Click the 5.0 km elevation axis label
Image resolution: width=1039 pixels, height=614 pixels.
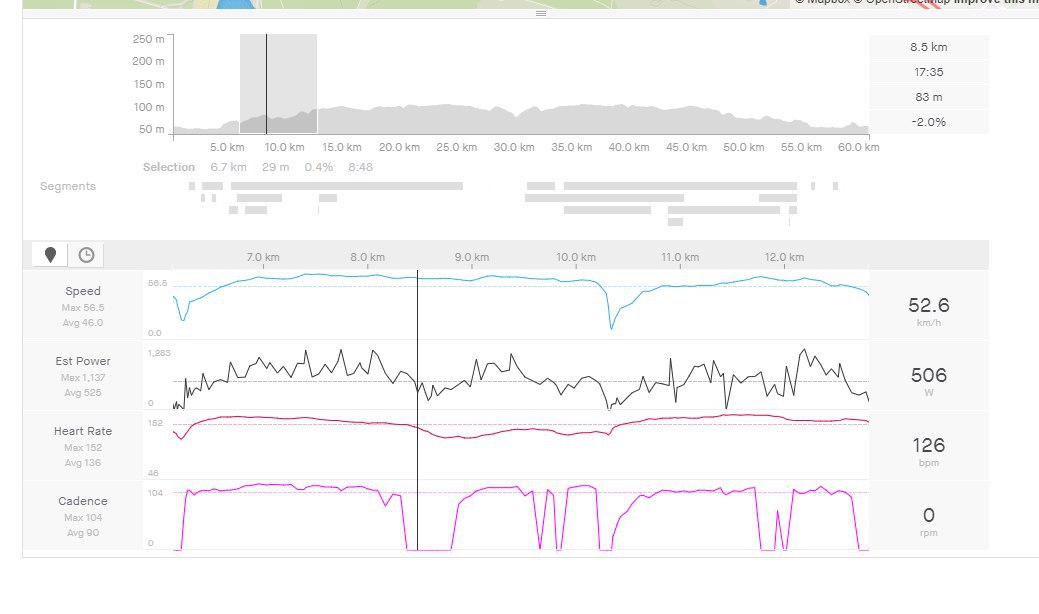(x=227, y=147)
